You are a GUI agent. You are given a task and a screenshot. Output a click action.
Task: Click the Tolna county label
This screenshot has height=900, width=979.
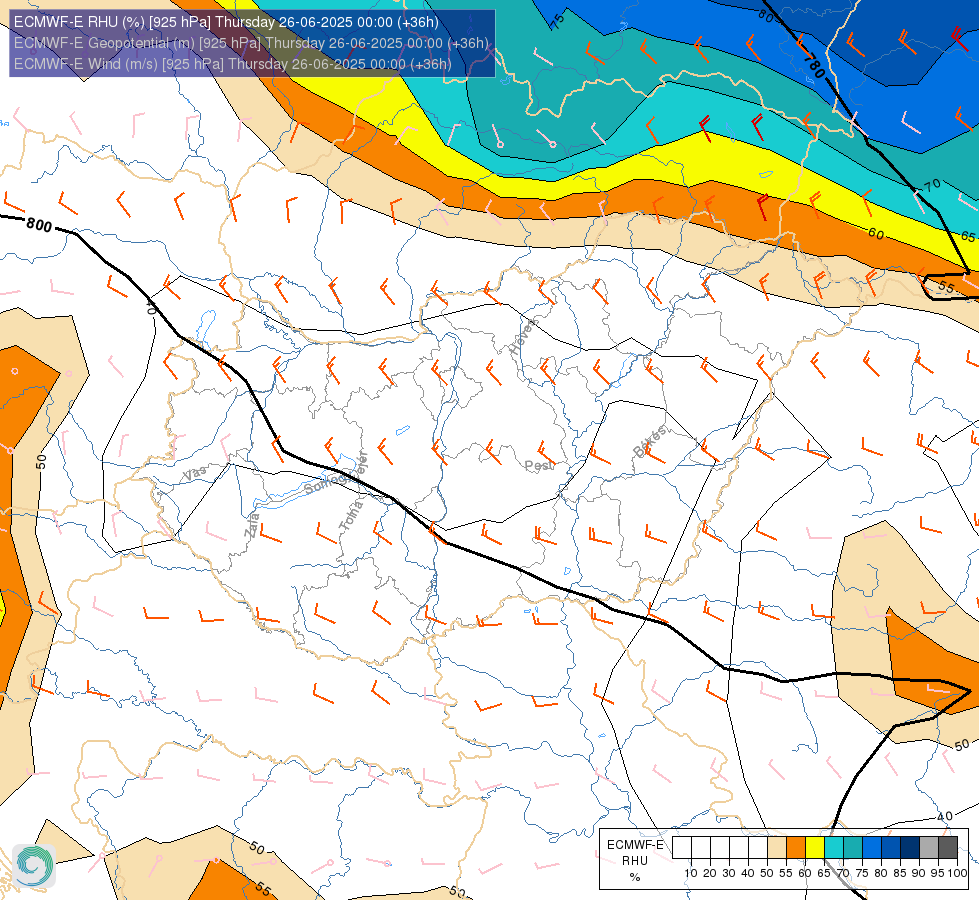coord(351,515)
